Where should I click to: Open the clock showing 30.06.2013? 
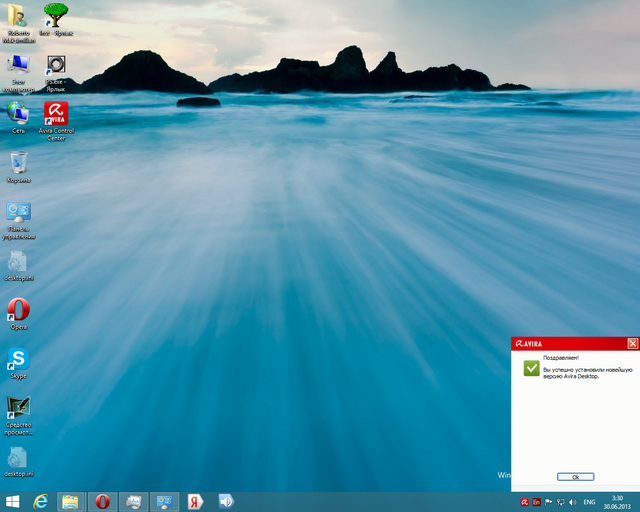point(617,502)
